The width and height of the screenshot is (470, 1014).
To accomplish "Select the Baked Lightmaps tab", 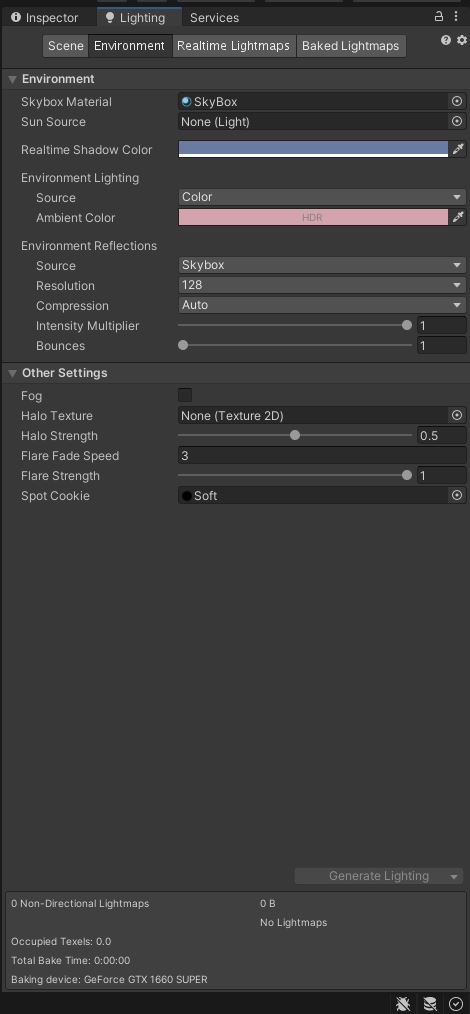I will 351,46.
